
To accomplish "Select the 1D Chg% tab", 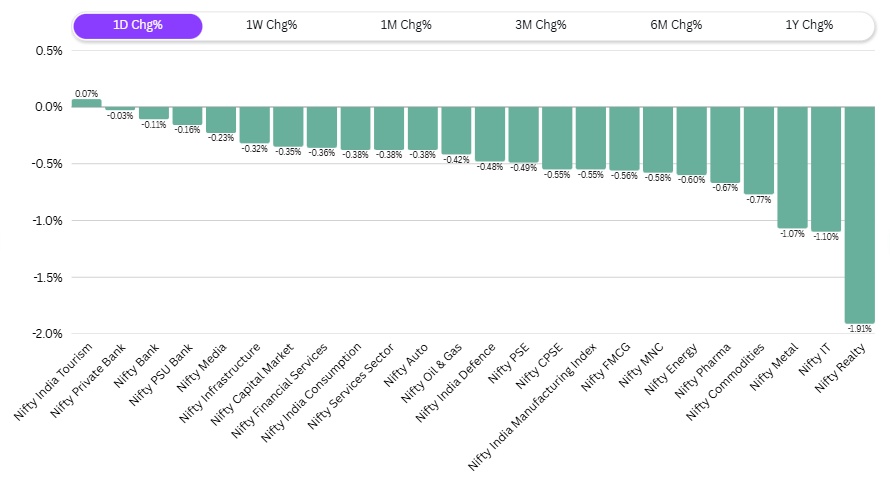I will tap(138, 25).
